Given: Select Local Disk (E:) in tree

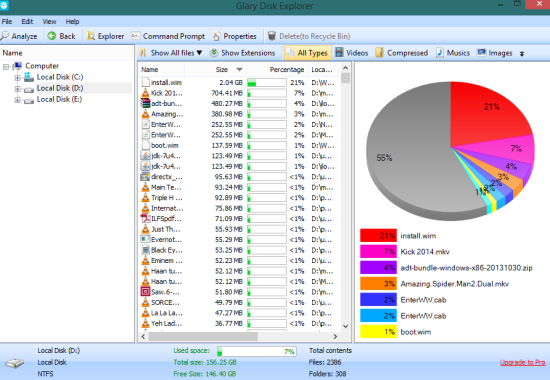Looking at the screenshot, I should point(59,99).
